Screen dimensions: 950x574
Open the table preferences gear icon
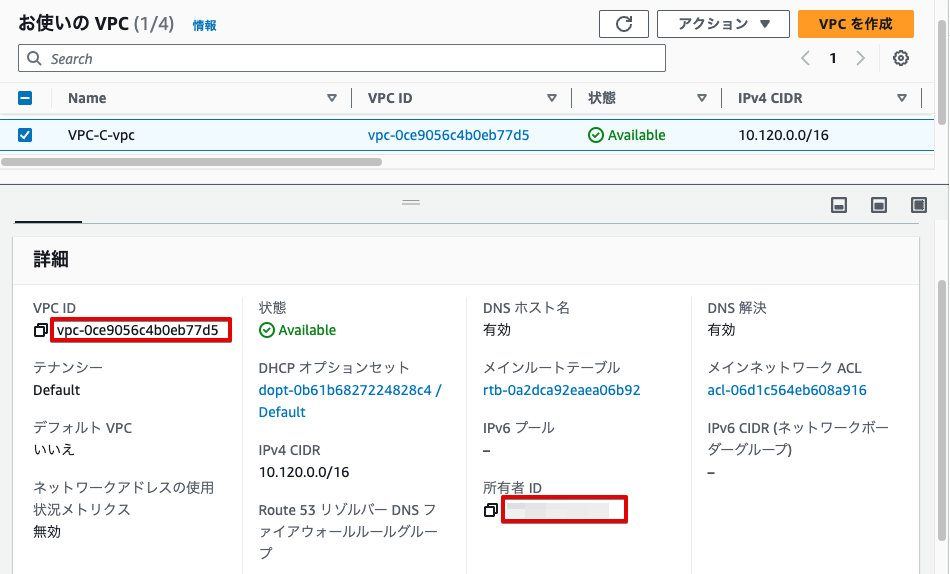tap(900, 58)
